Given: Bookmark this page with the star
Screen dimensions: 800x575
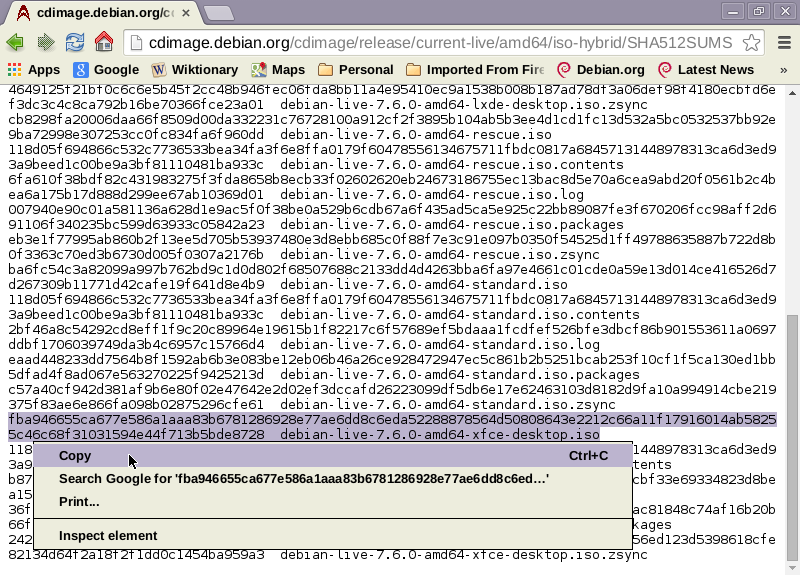Looking at the screenshot, I should pos(750,43).
